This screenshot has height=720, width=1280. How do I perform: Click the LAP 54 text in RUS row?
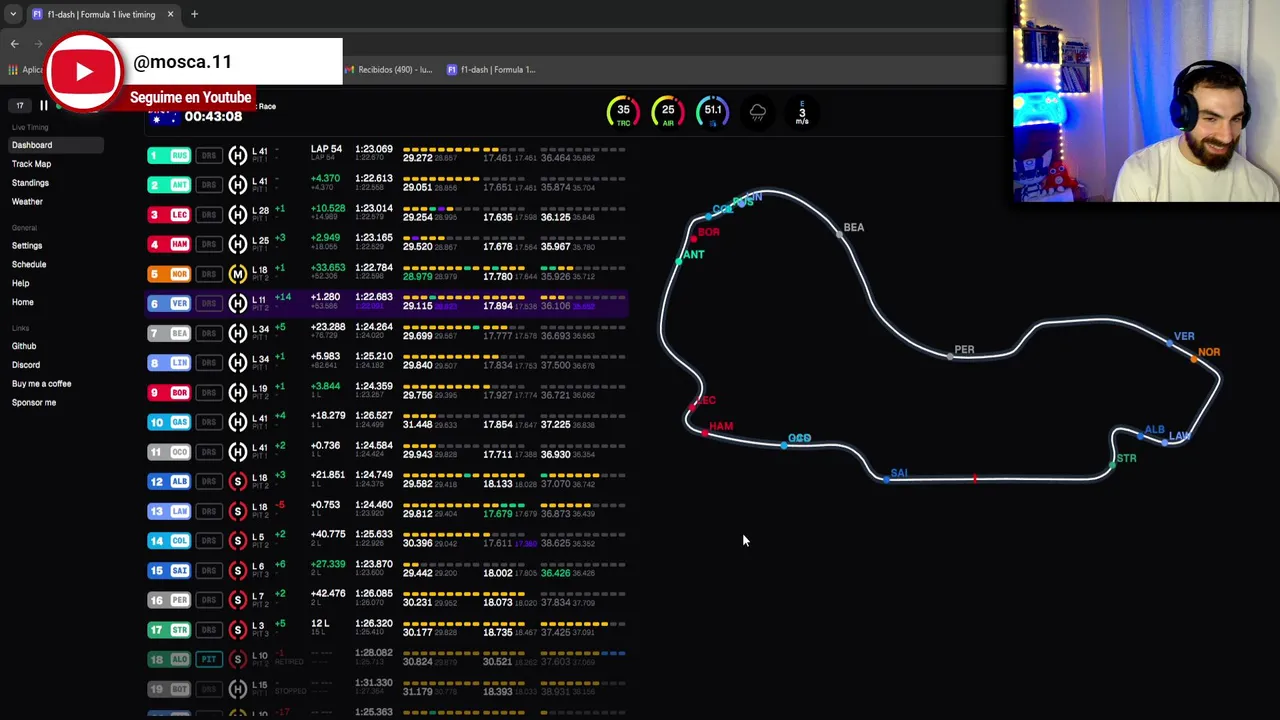(x=327, y=149)
